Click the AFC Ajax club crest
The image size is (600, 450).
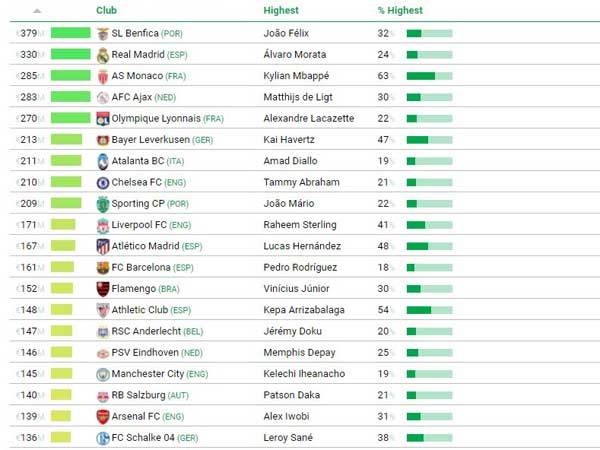[102, 97]
